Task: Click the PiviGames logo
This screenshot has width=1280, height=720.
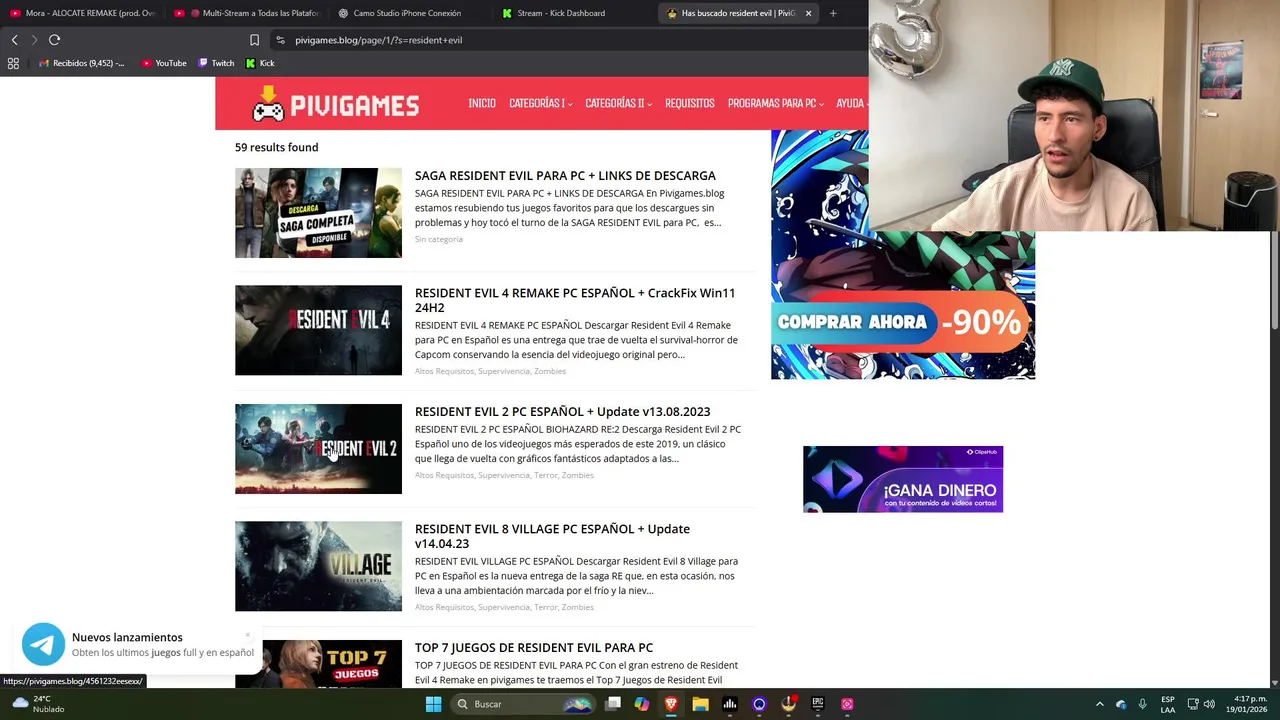Action: (335, 104)
